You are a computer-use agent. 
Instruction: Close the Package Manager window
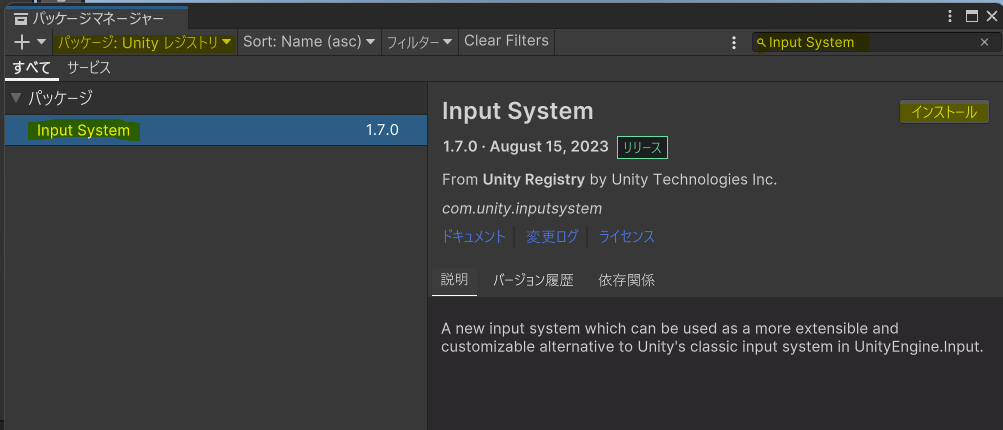(992, 17)
